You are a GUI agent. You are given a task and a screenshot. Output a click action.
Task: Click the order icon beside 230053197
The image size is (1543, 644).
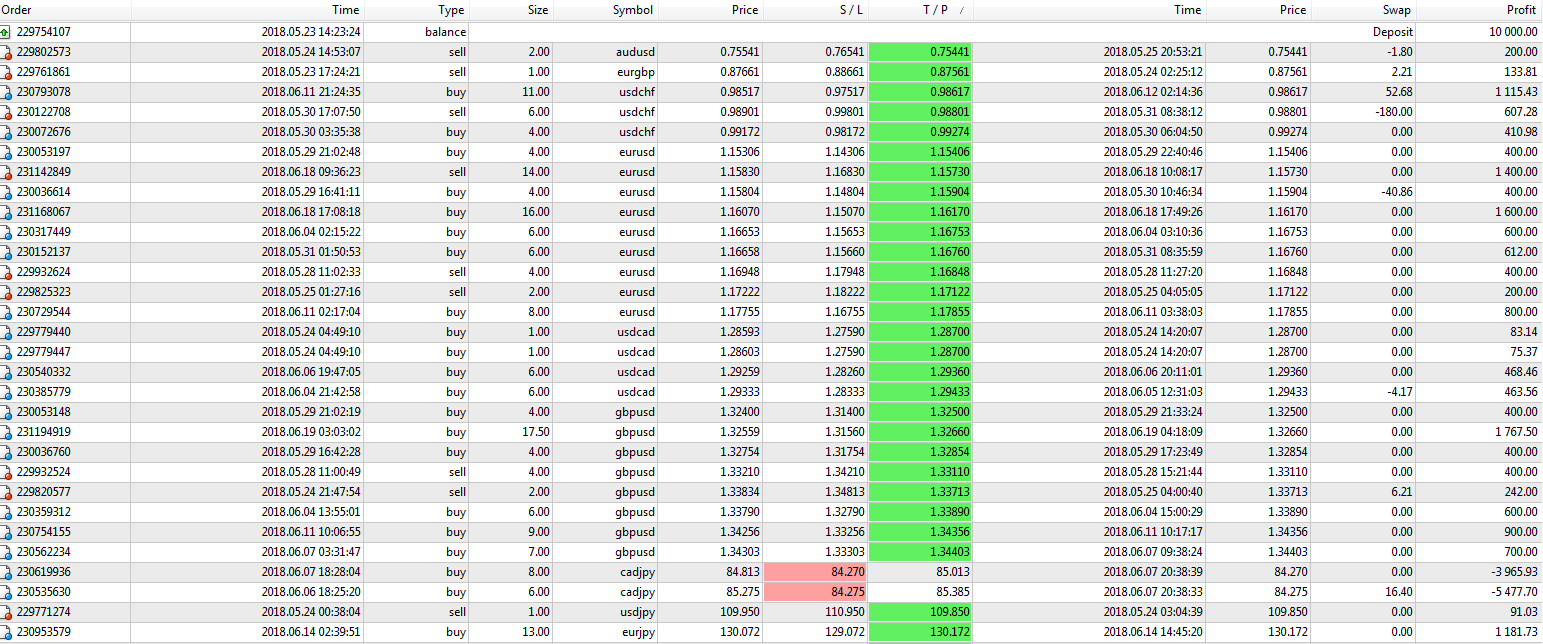coord(6,152)
